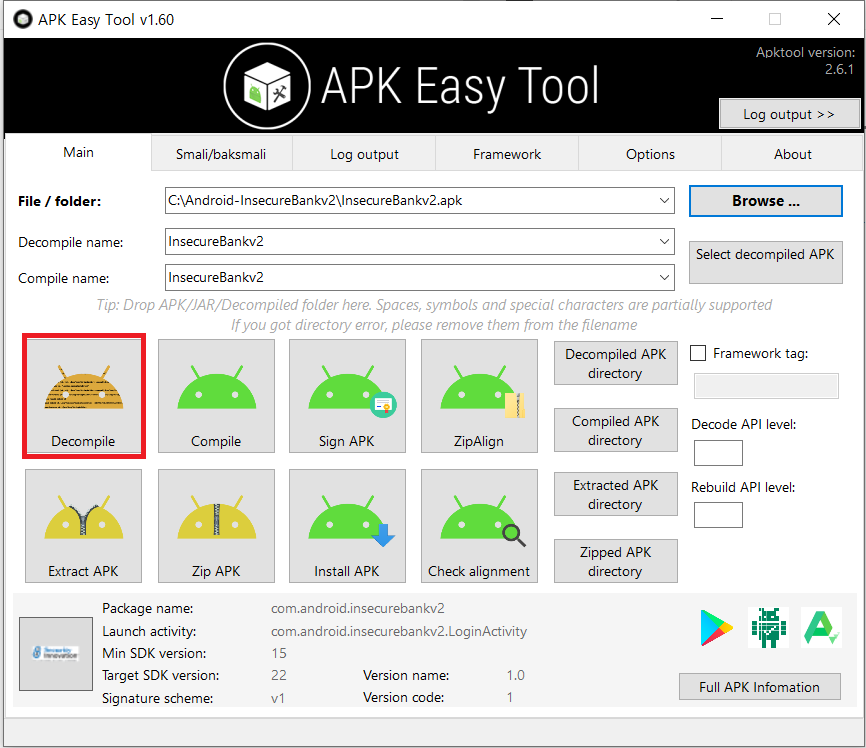Screen dimensions: 866x748
Task: Click package name com.android.insecurebankv2 value
Action: (357, 608)
